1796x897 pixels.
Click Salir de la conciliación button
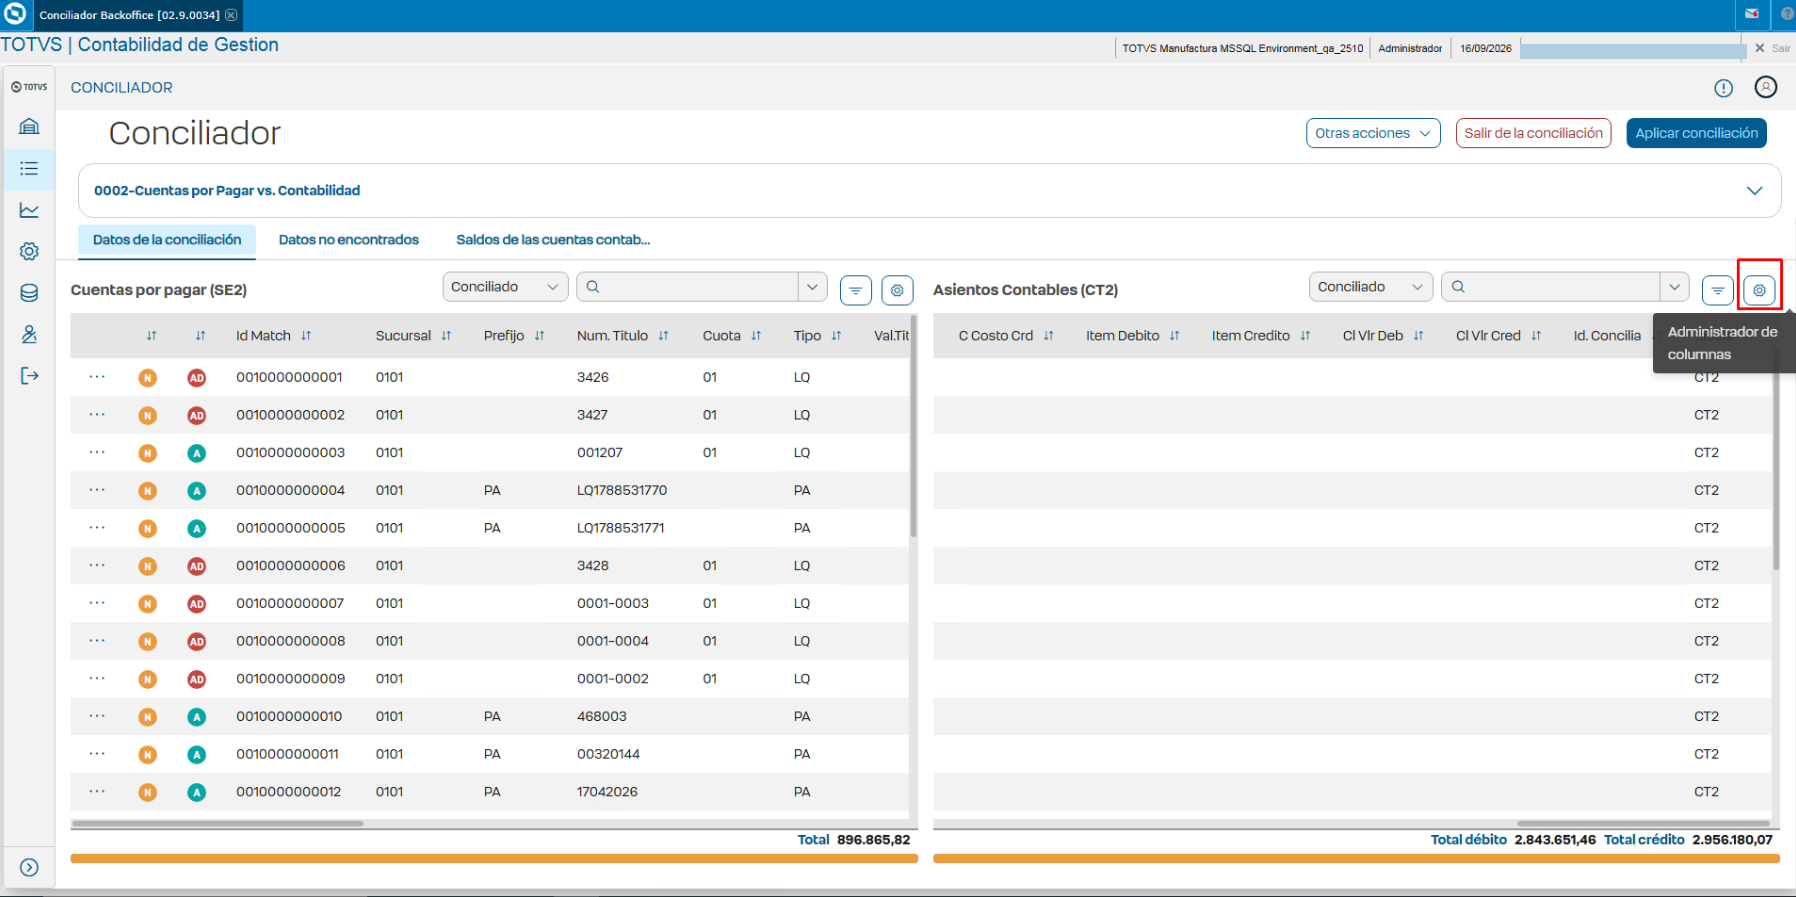click(x=1533, y=133)
